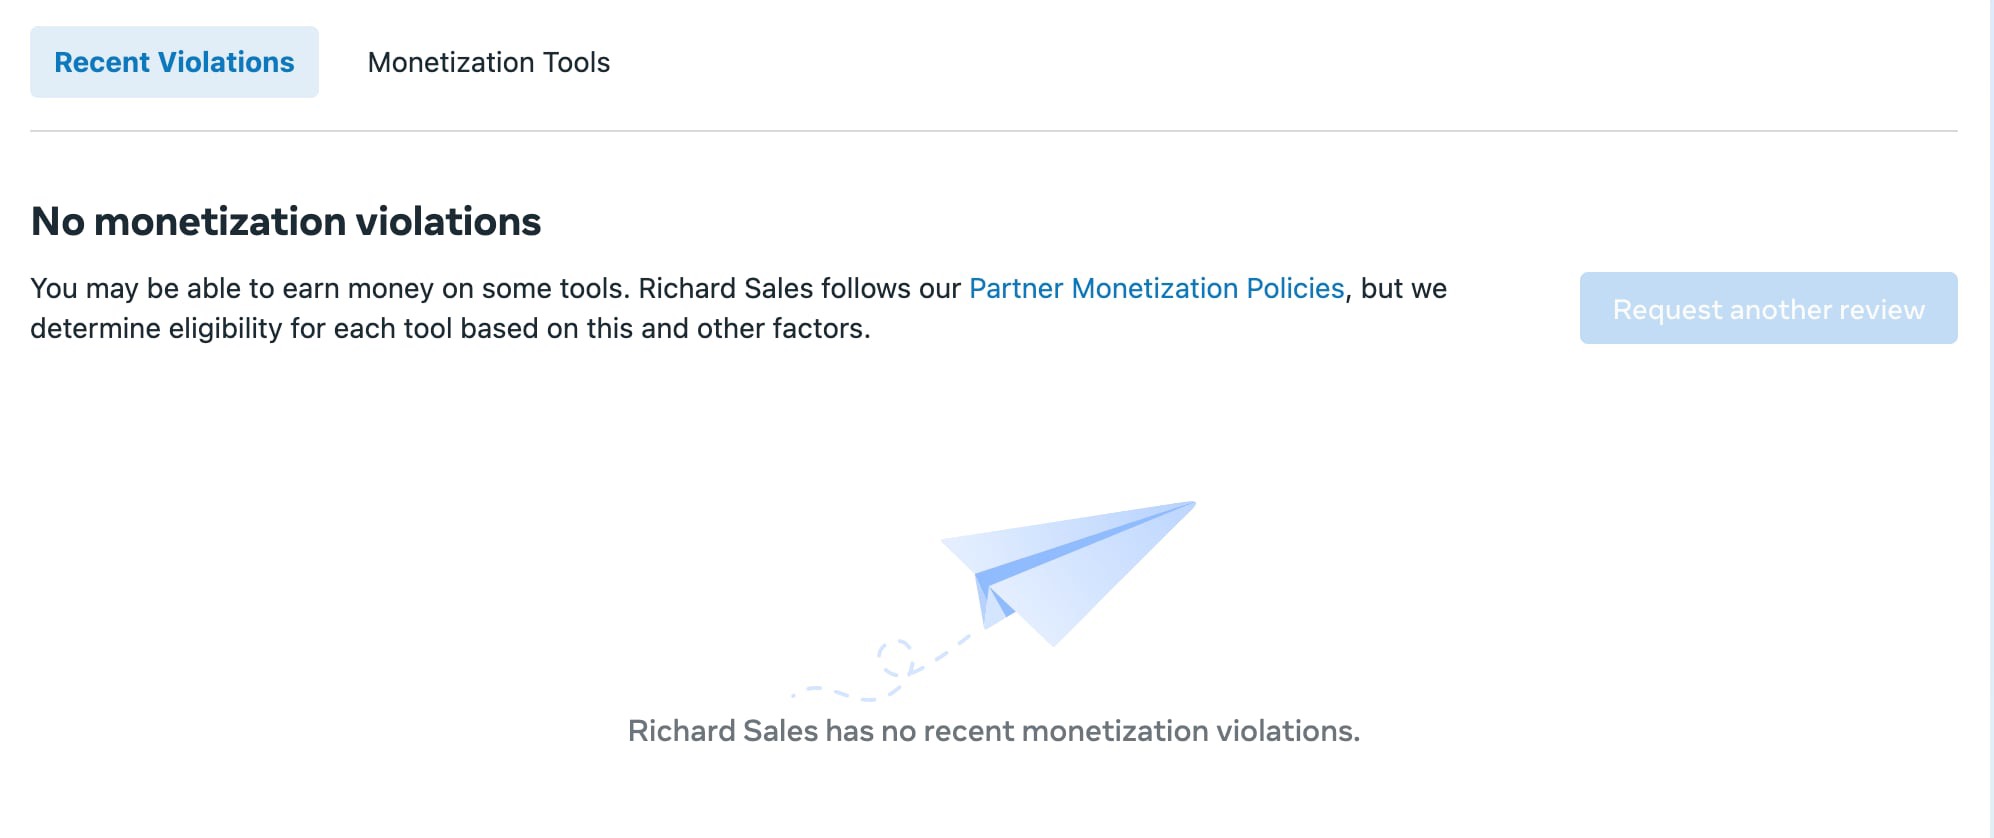Open the Partner Monetization Policies link
Image resolution: width=1994 pixels, height=838 pixels.
[1156, 288]
